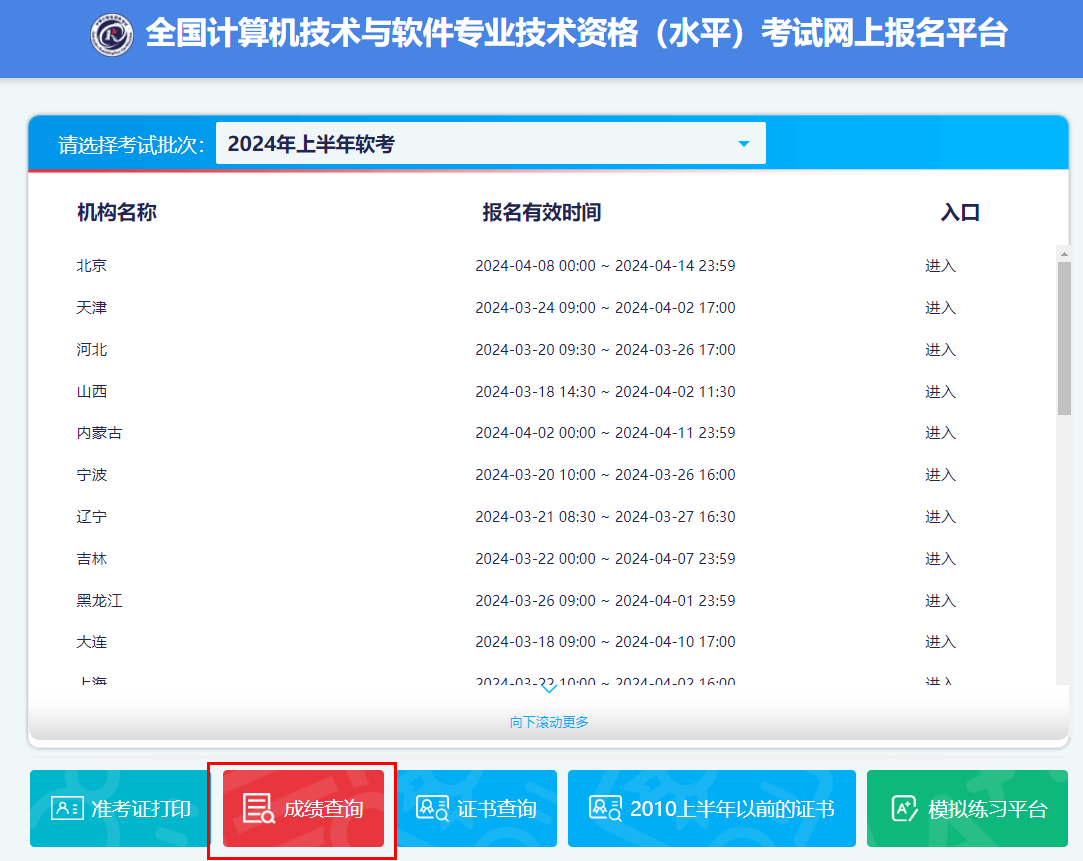Click the institution name 内蒙古
1083x861 pixels.
point(99,433)
